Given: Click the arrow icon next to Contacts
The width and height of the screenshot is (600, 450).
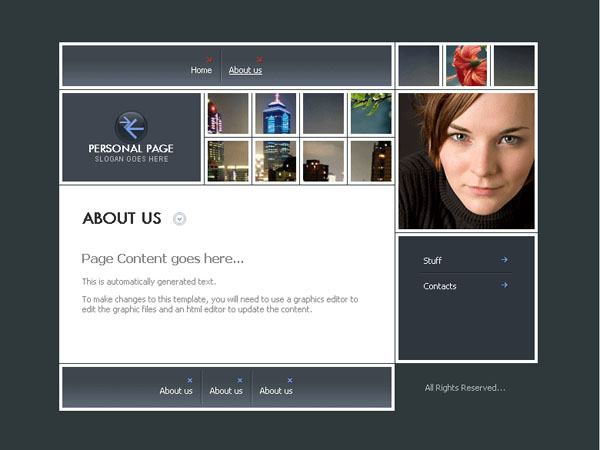Looking at the screenshot, I should pos(504,285).
